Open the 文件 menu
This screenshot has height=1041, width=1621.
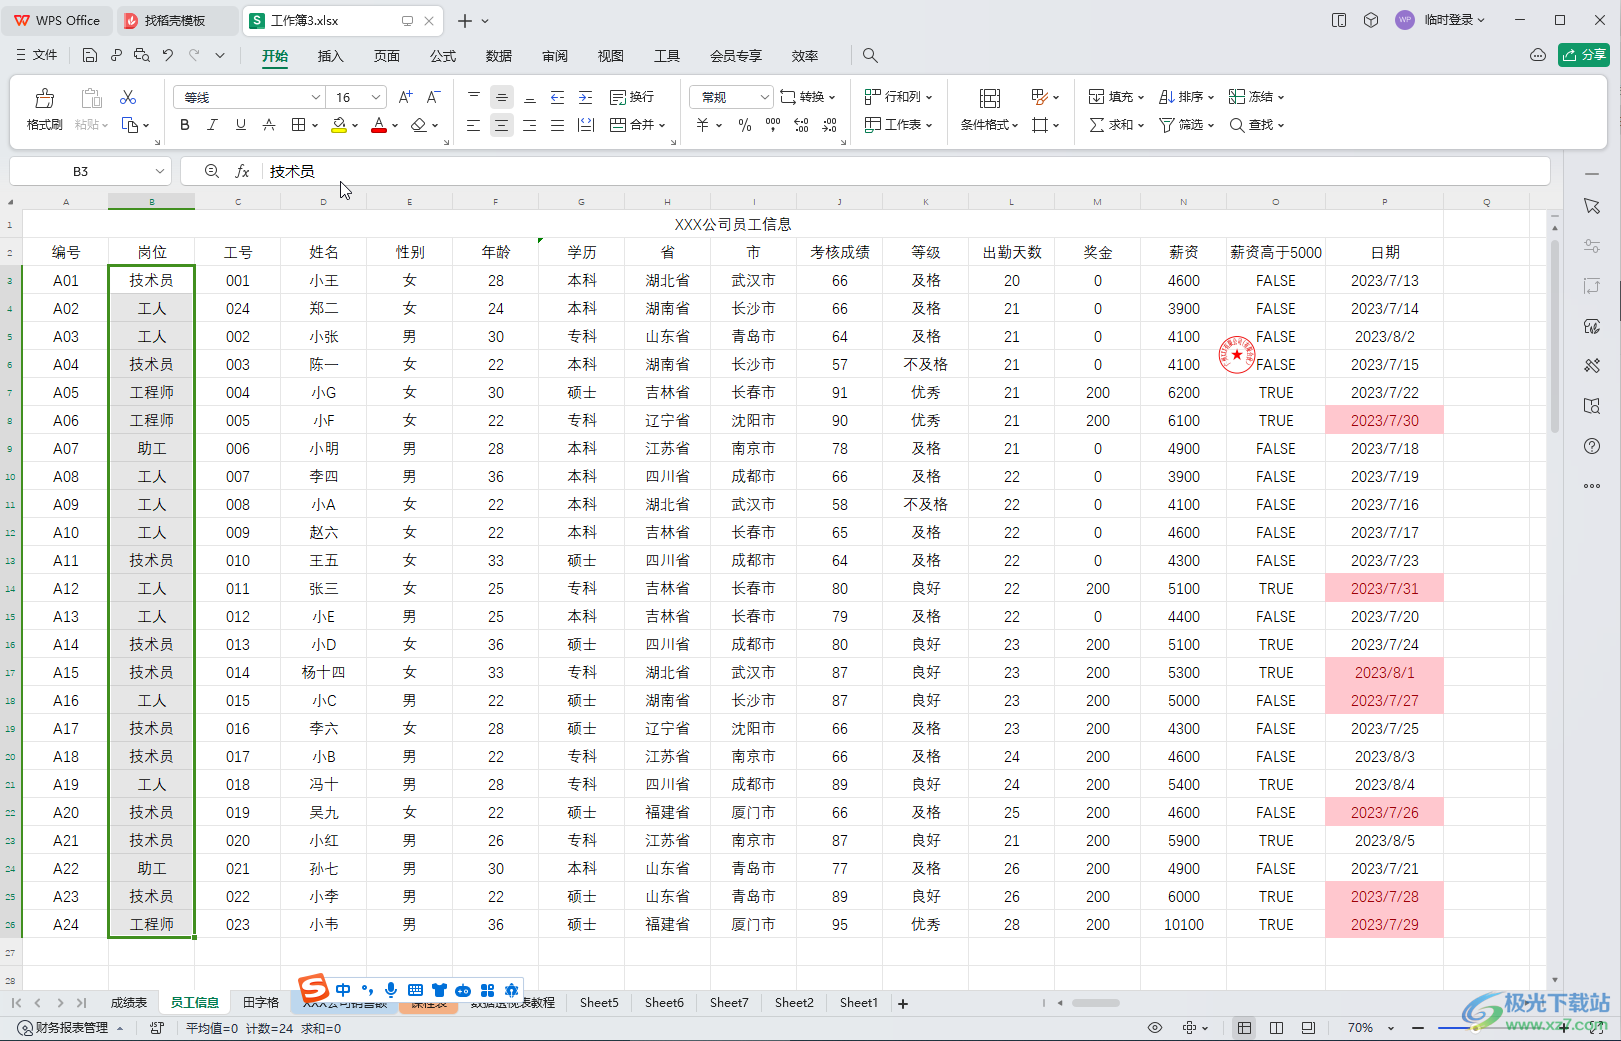pos(37,56)
